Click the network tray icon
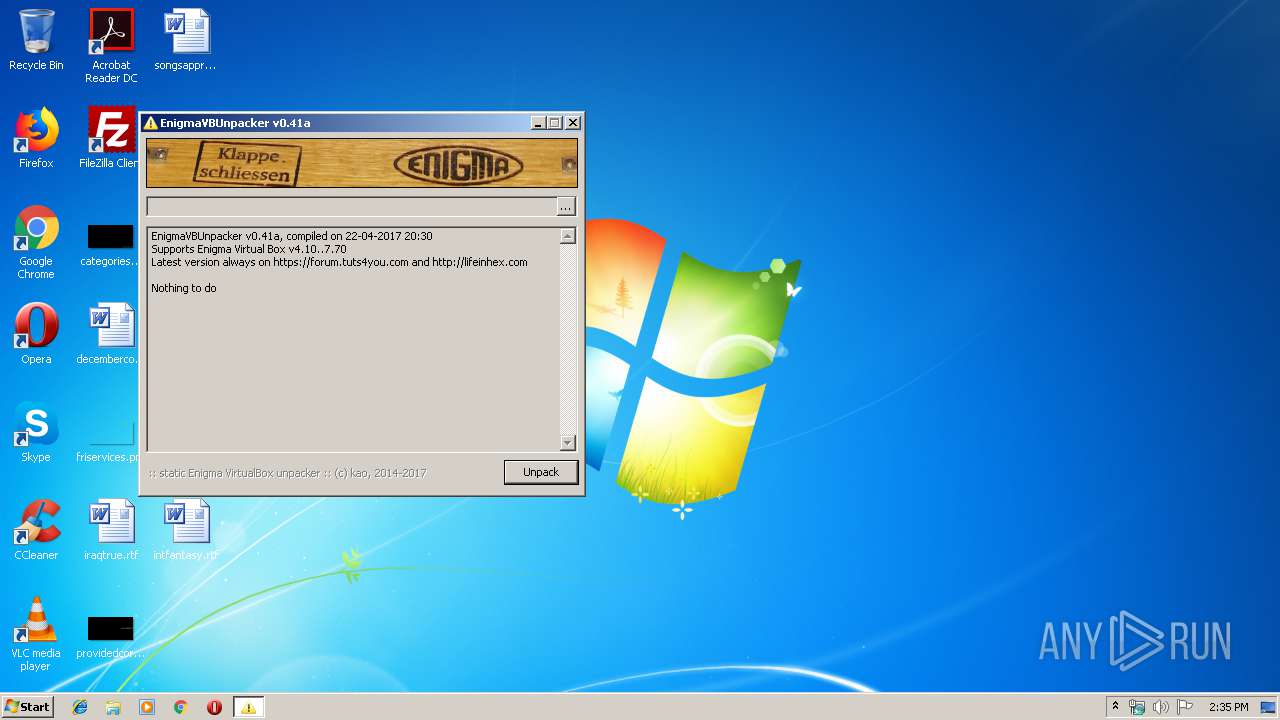Image resolution: width=1280 pixels, height=720 pixels. click(1137, 707)
